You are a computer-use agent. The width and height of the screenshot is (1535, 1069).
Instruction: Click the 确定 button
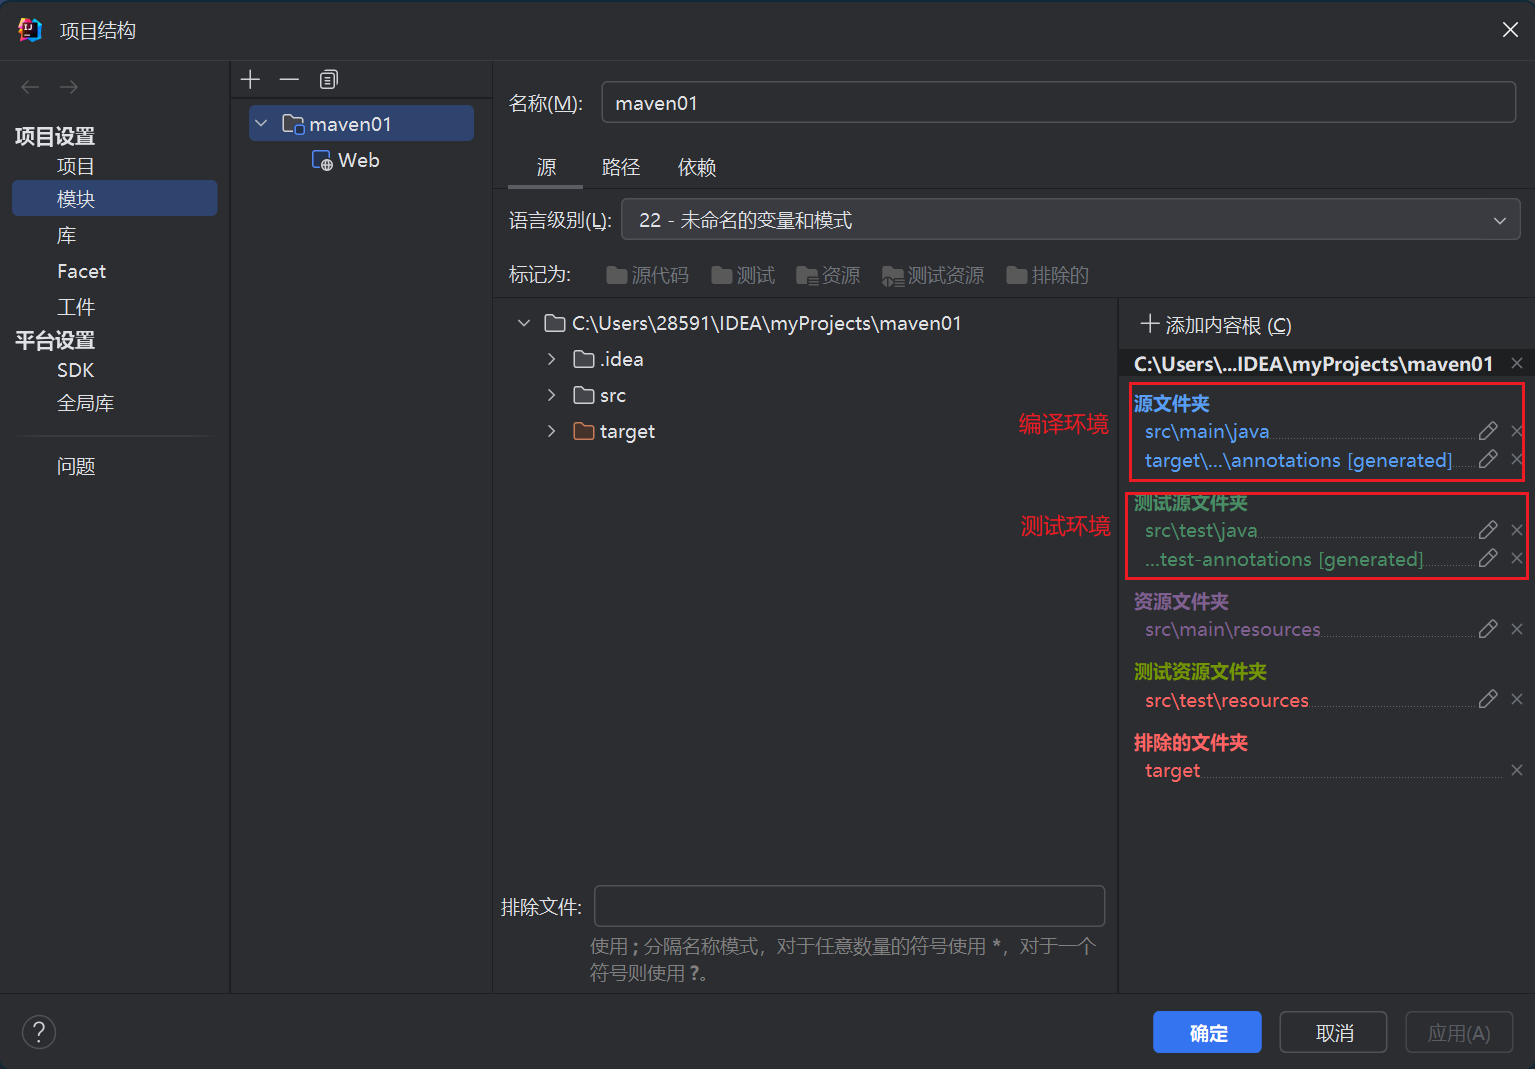1207,1032
